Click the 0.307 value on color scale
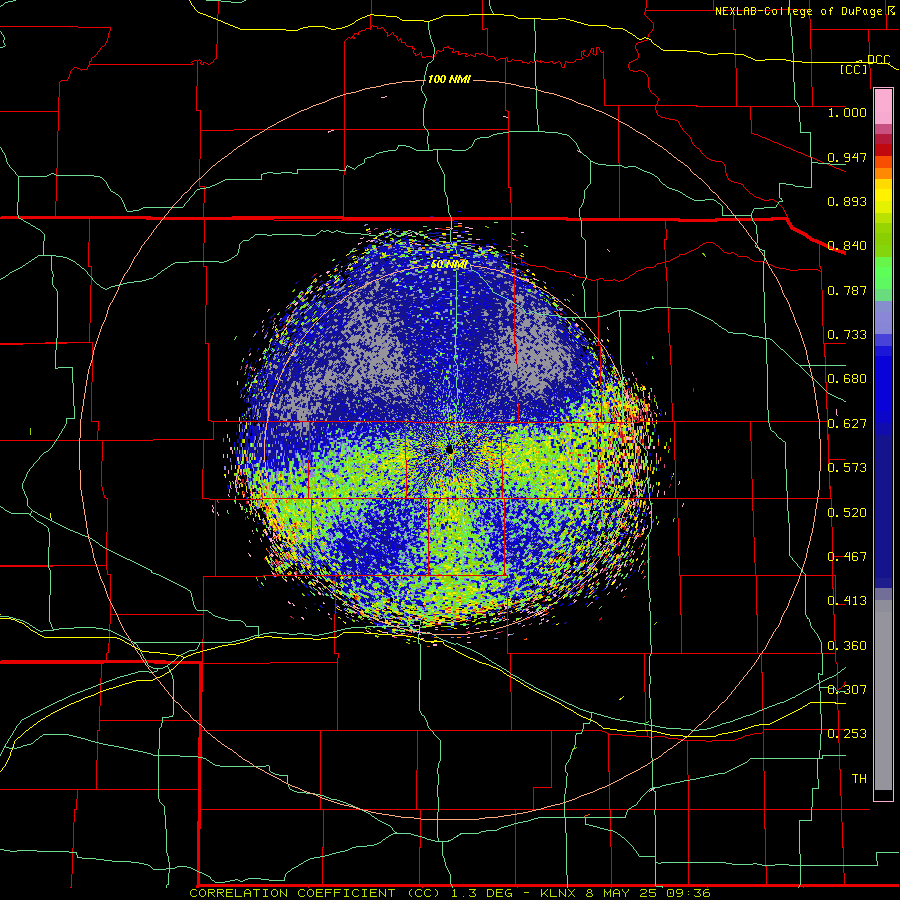This screenshot has width=900, height=900. pos(847,690)
